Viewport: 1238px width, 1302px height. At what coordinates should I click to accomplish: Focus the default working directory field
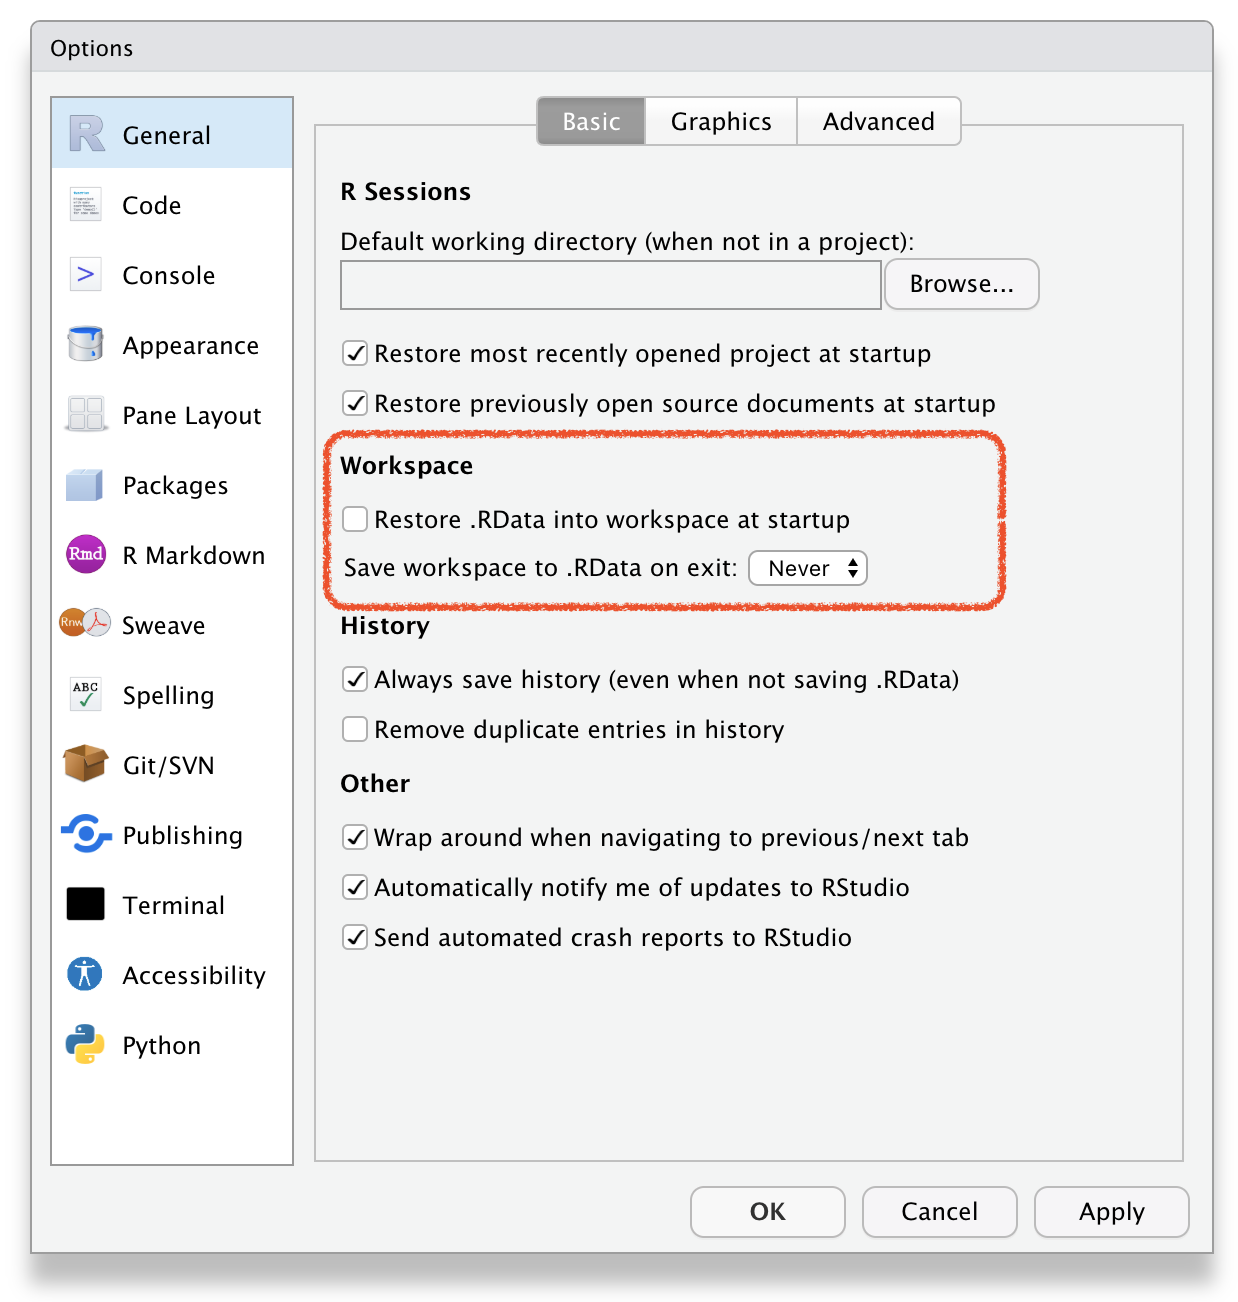[x=611, y=285]
